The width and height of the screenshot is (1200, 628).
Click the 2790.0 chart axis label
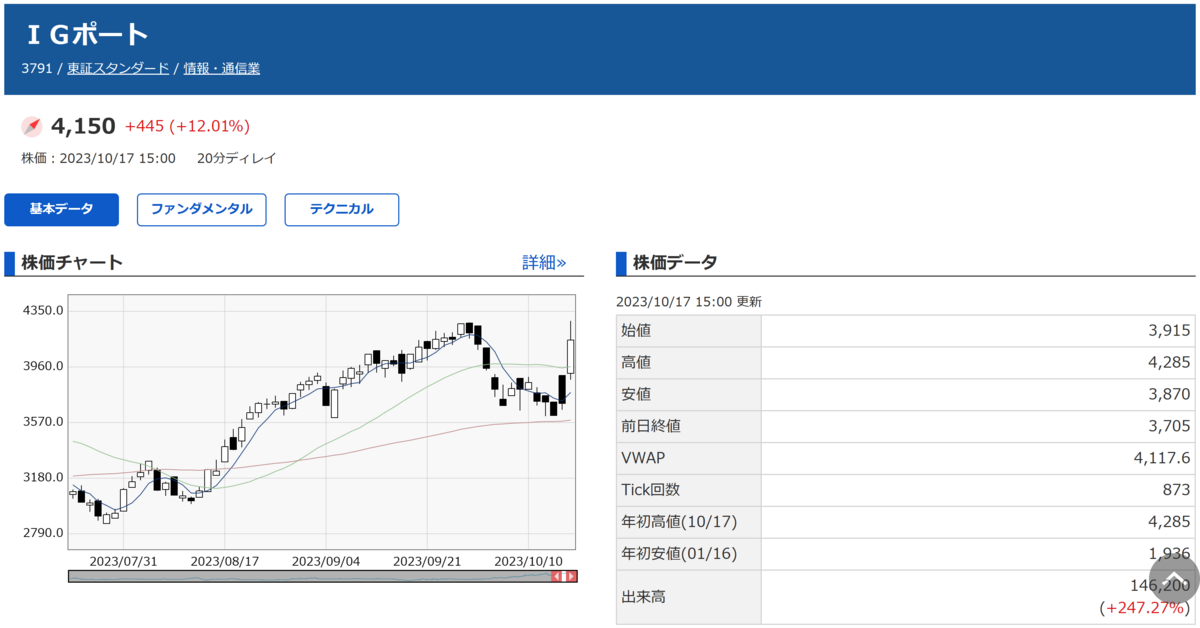pyautogui.click(x=43, y=533)
